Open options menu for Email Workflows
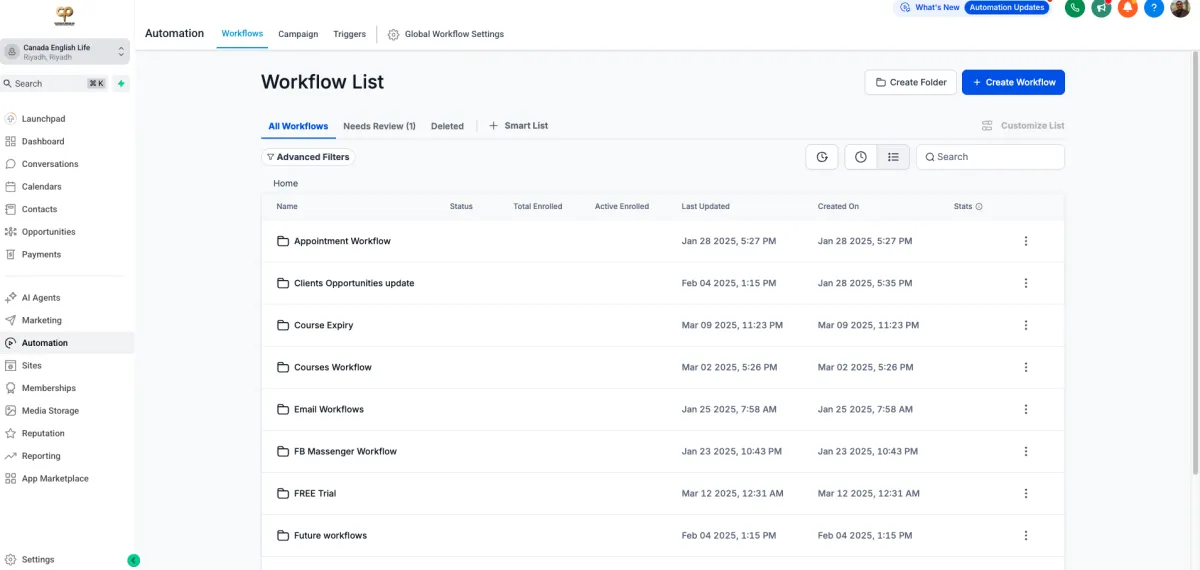This screenshot has height=570, width=1200. [x=1026, y=409]
